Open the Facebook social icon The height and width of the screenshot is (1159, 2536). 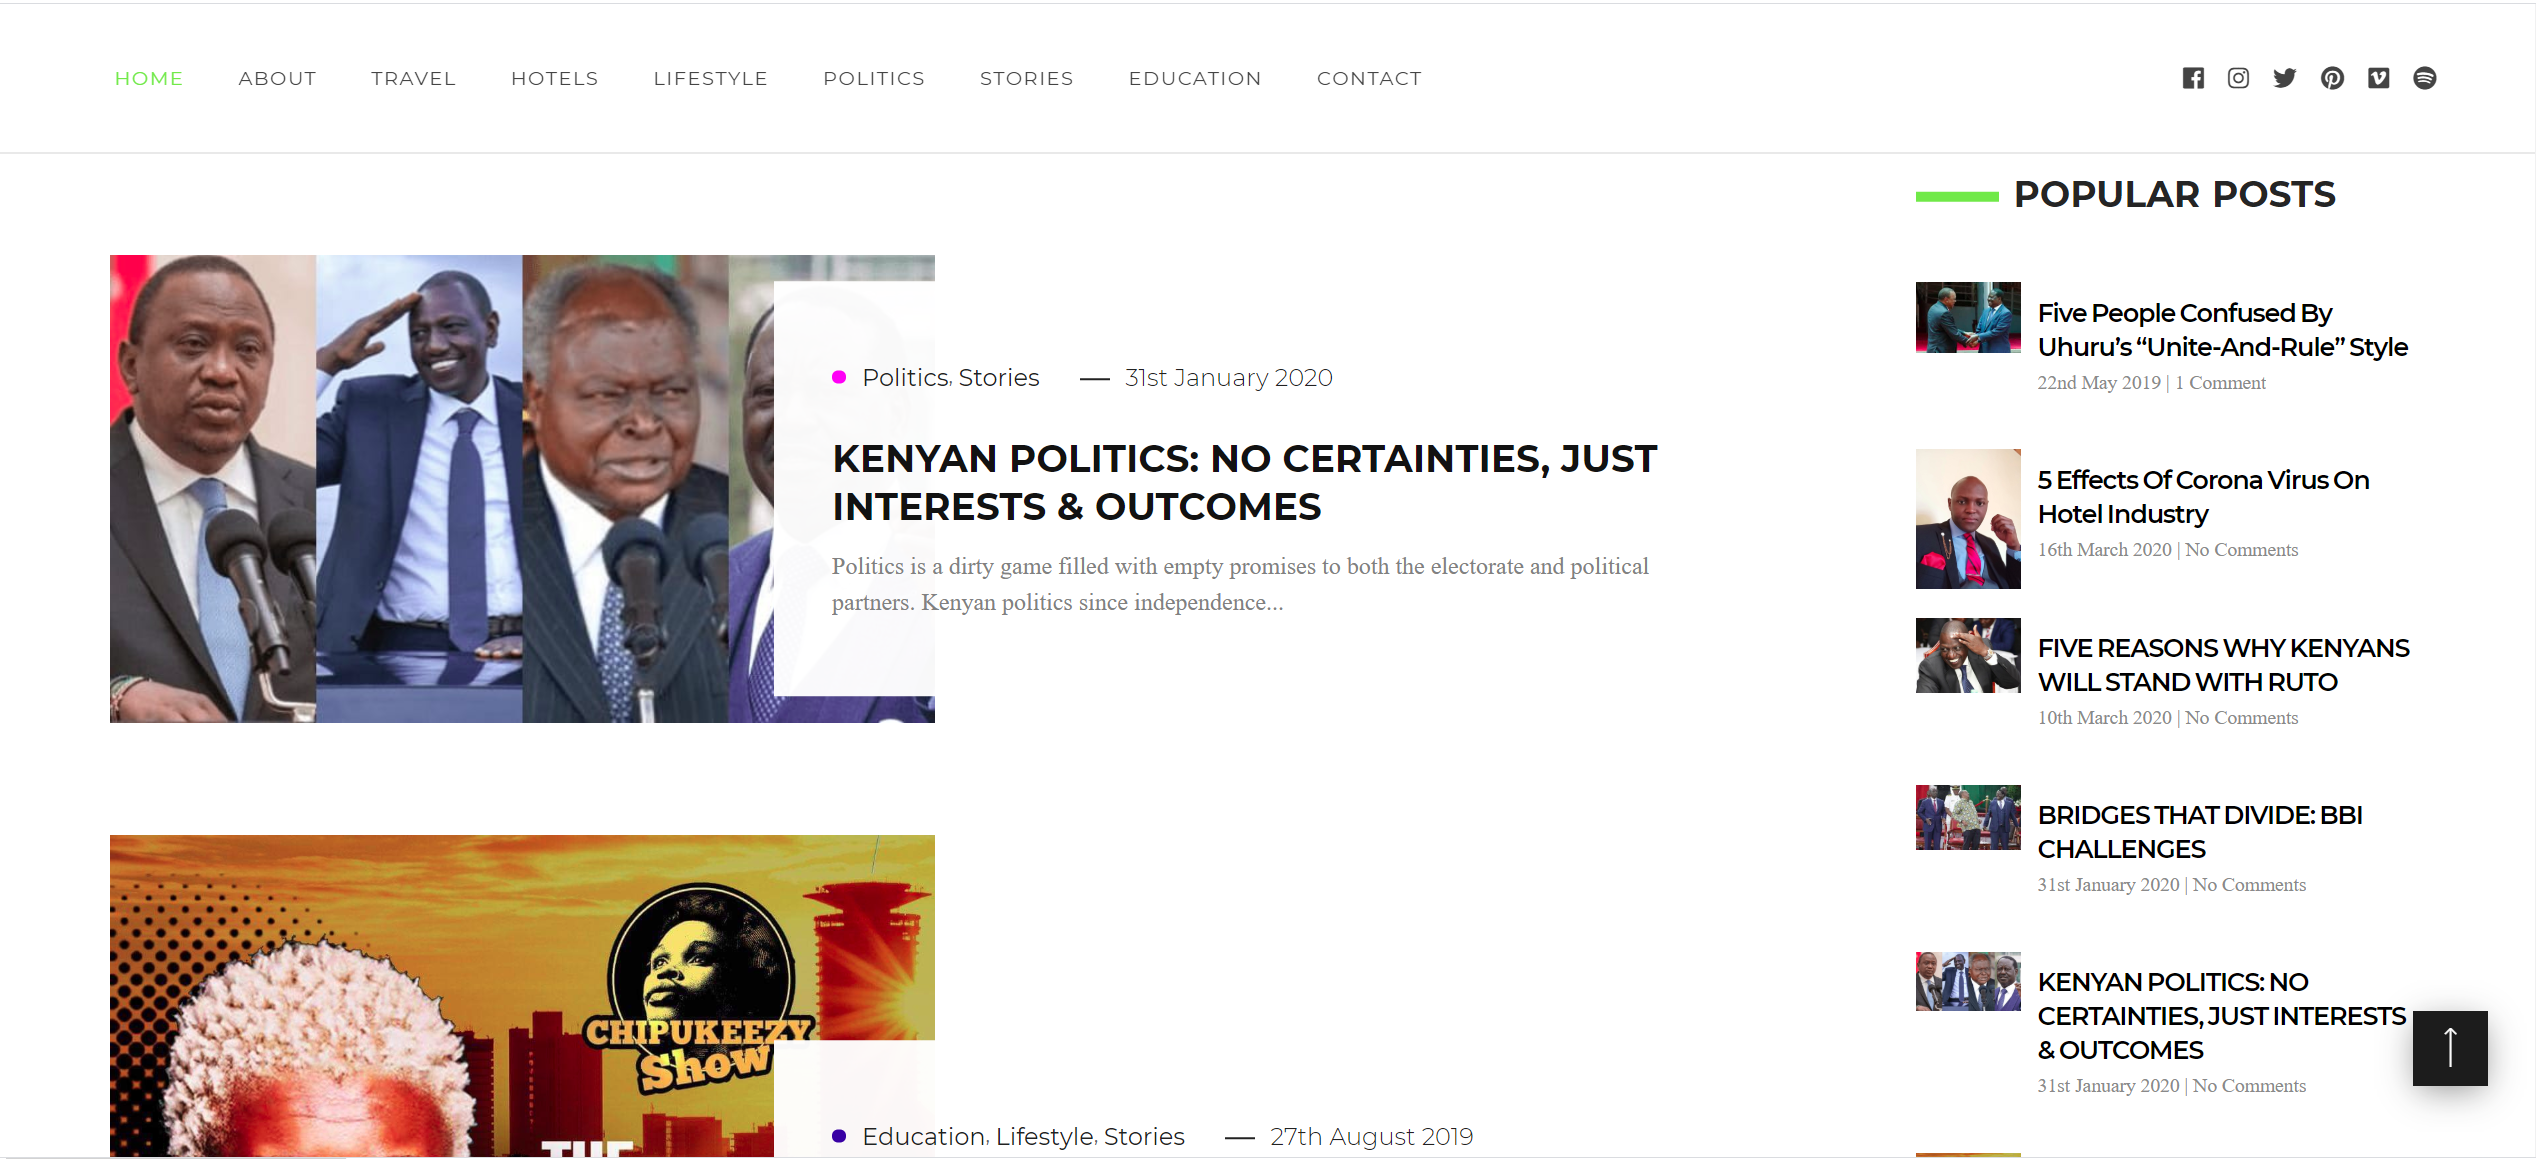2193,78
